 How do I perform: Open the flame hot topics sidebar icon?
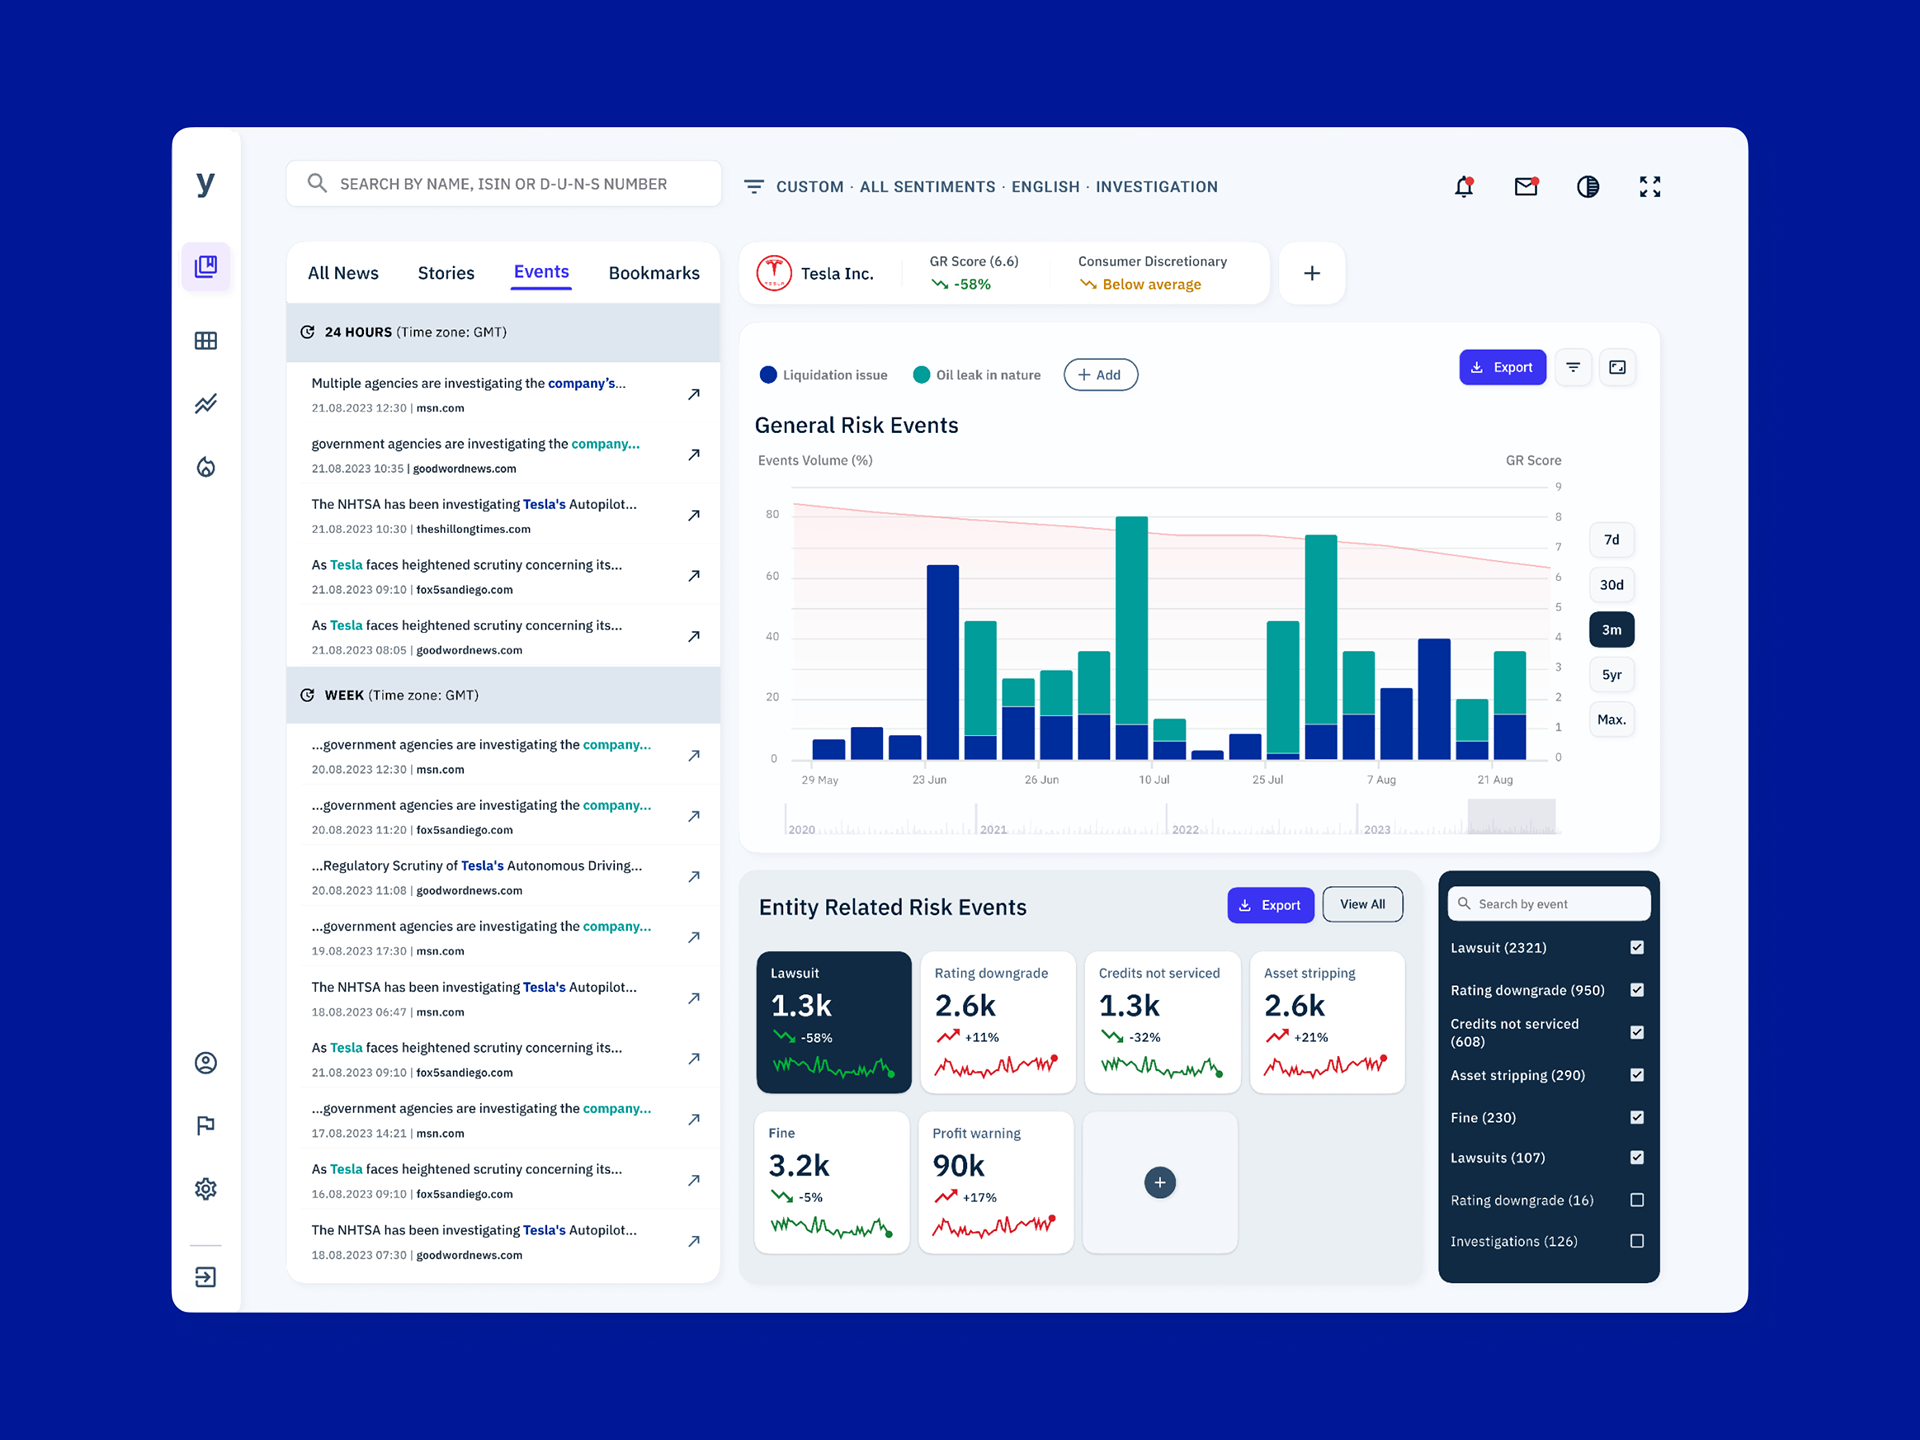pyautogui.click(x=206, y=467)
